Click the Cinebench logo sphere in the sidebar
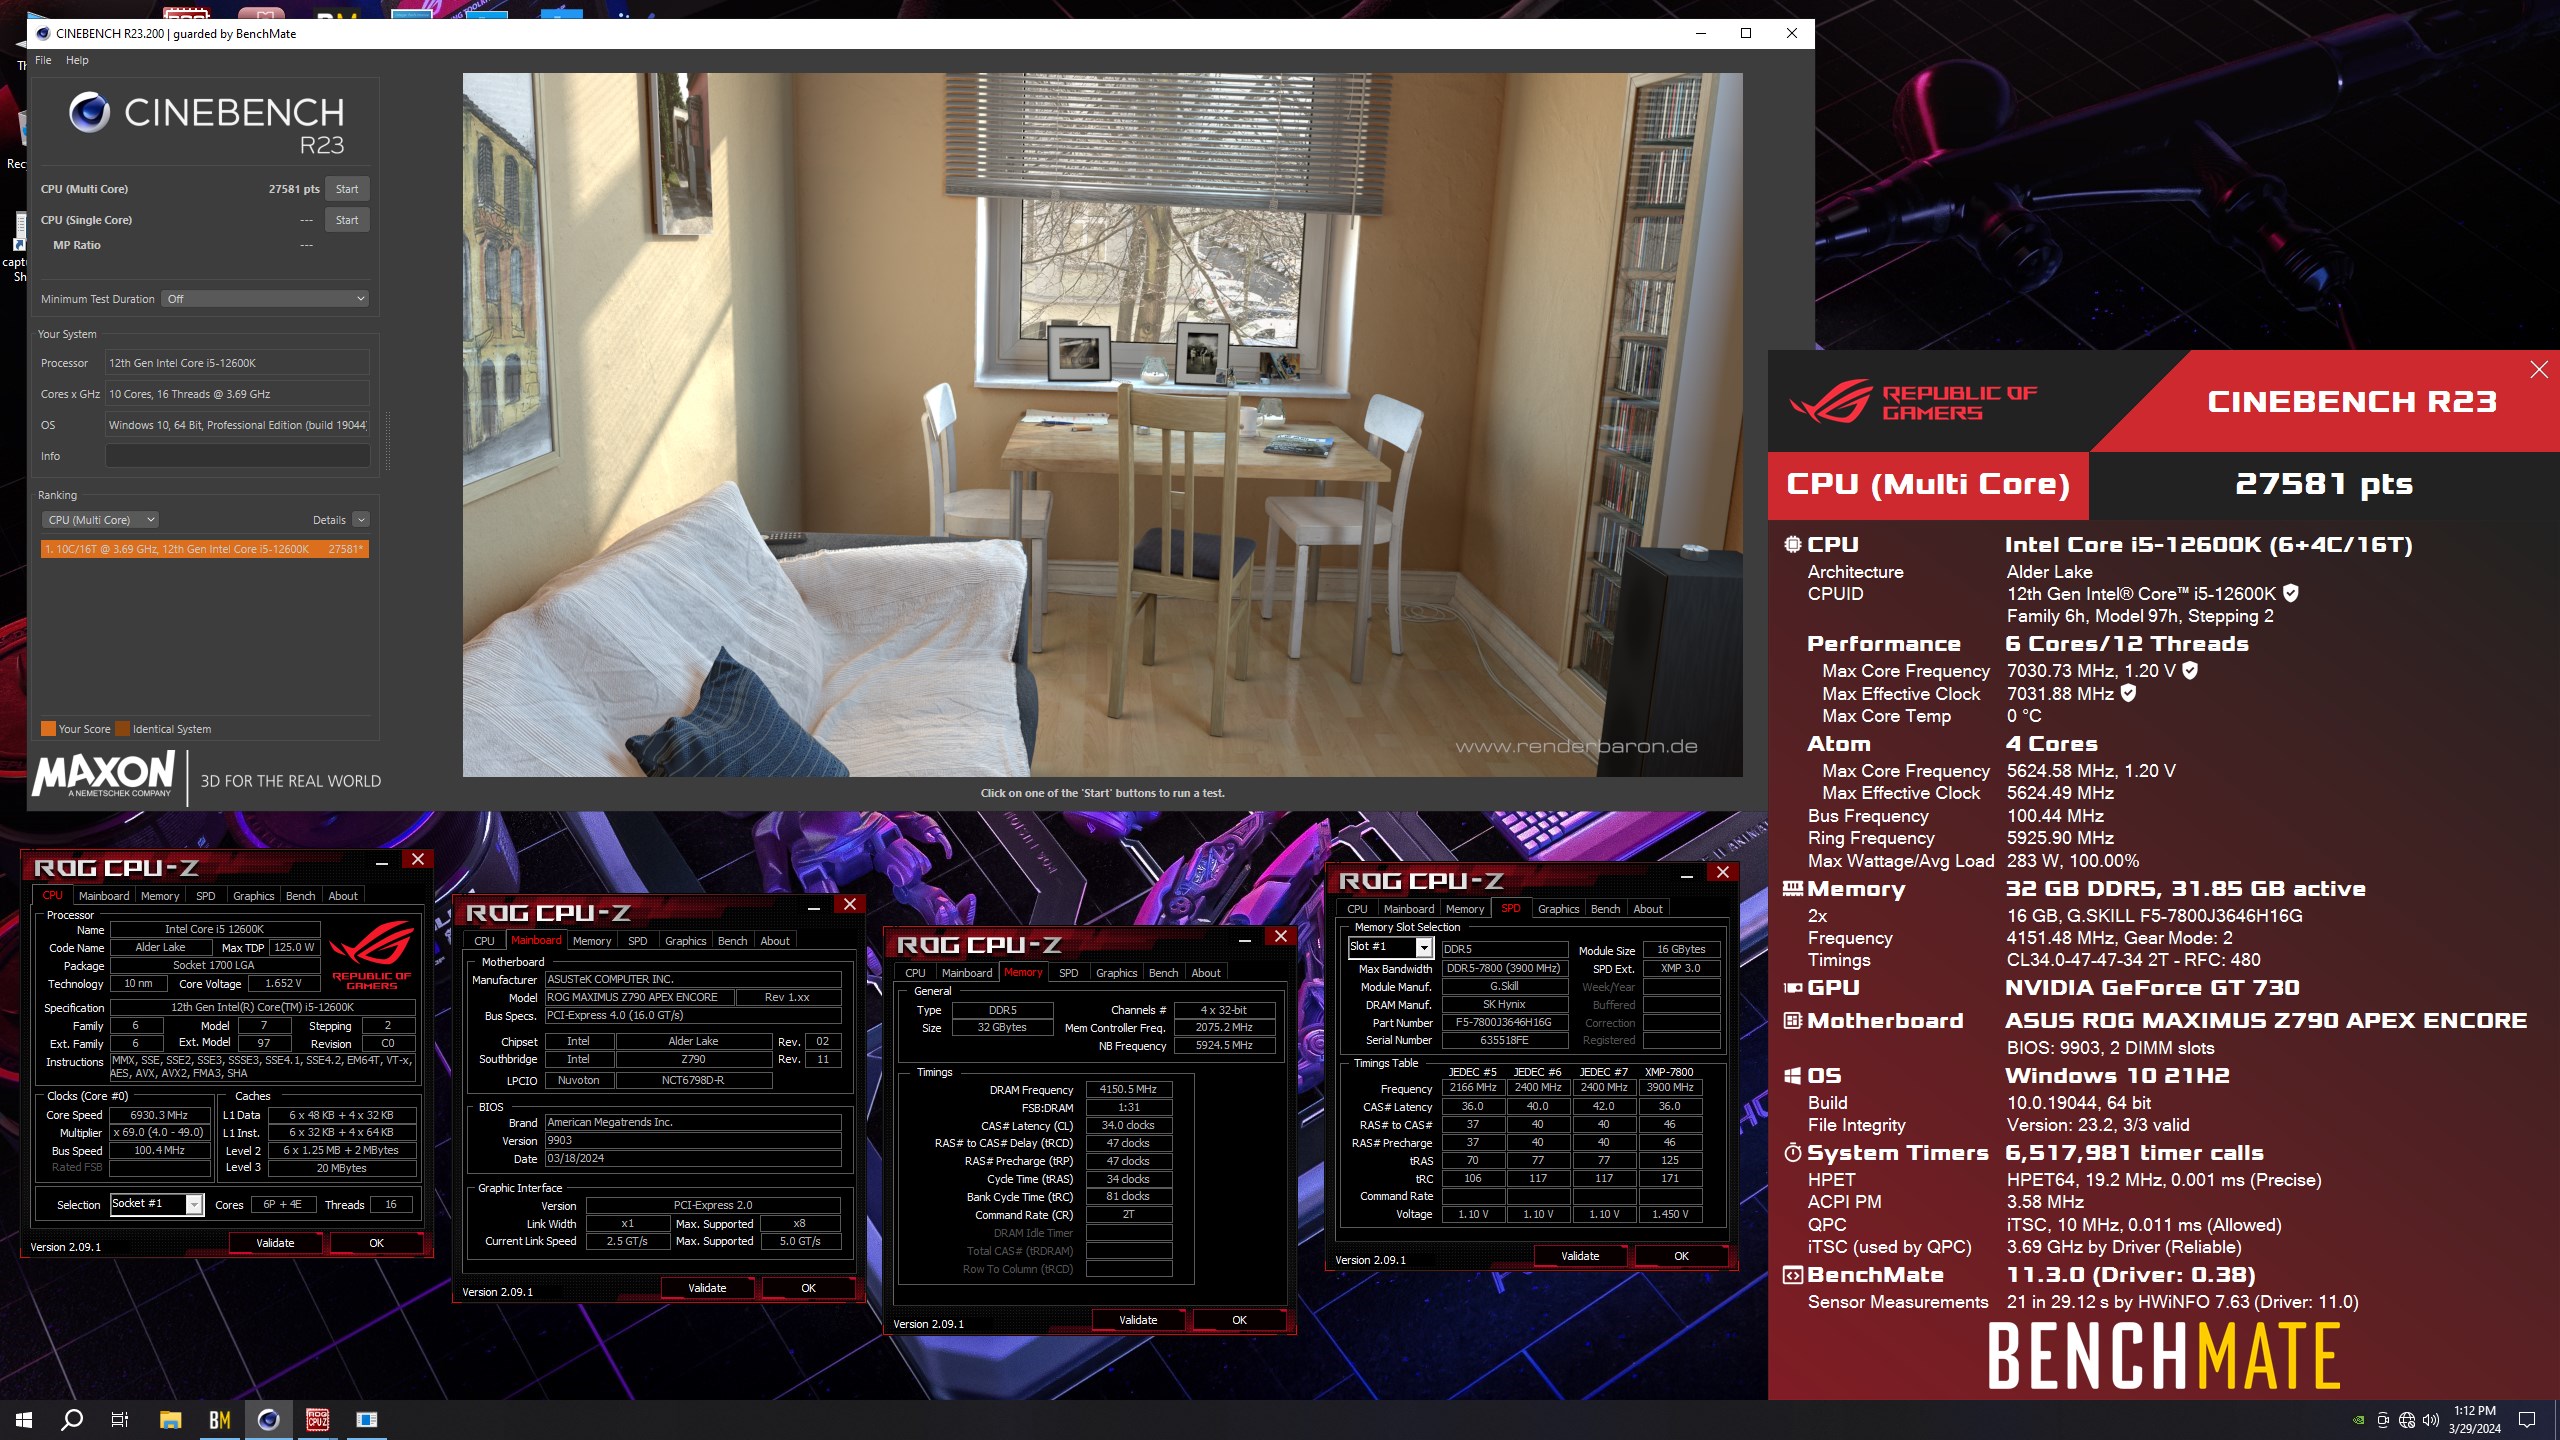This screenshot has width=2560, height=1440. (x=89, y=112)
